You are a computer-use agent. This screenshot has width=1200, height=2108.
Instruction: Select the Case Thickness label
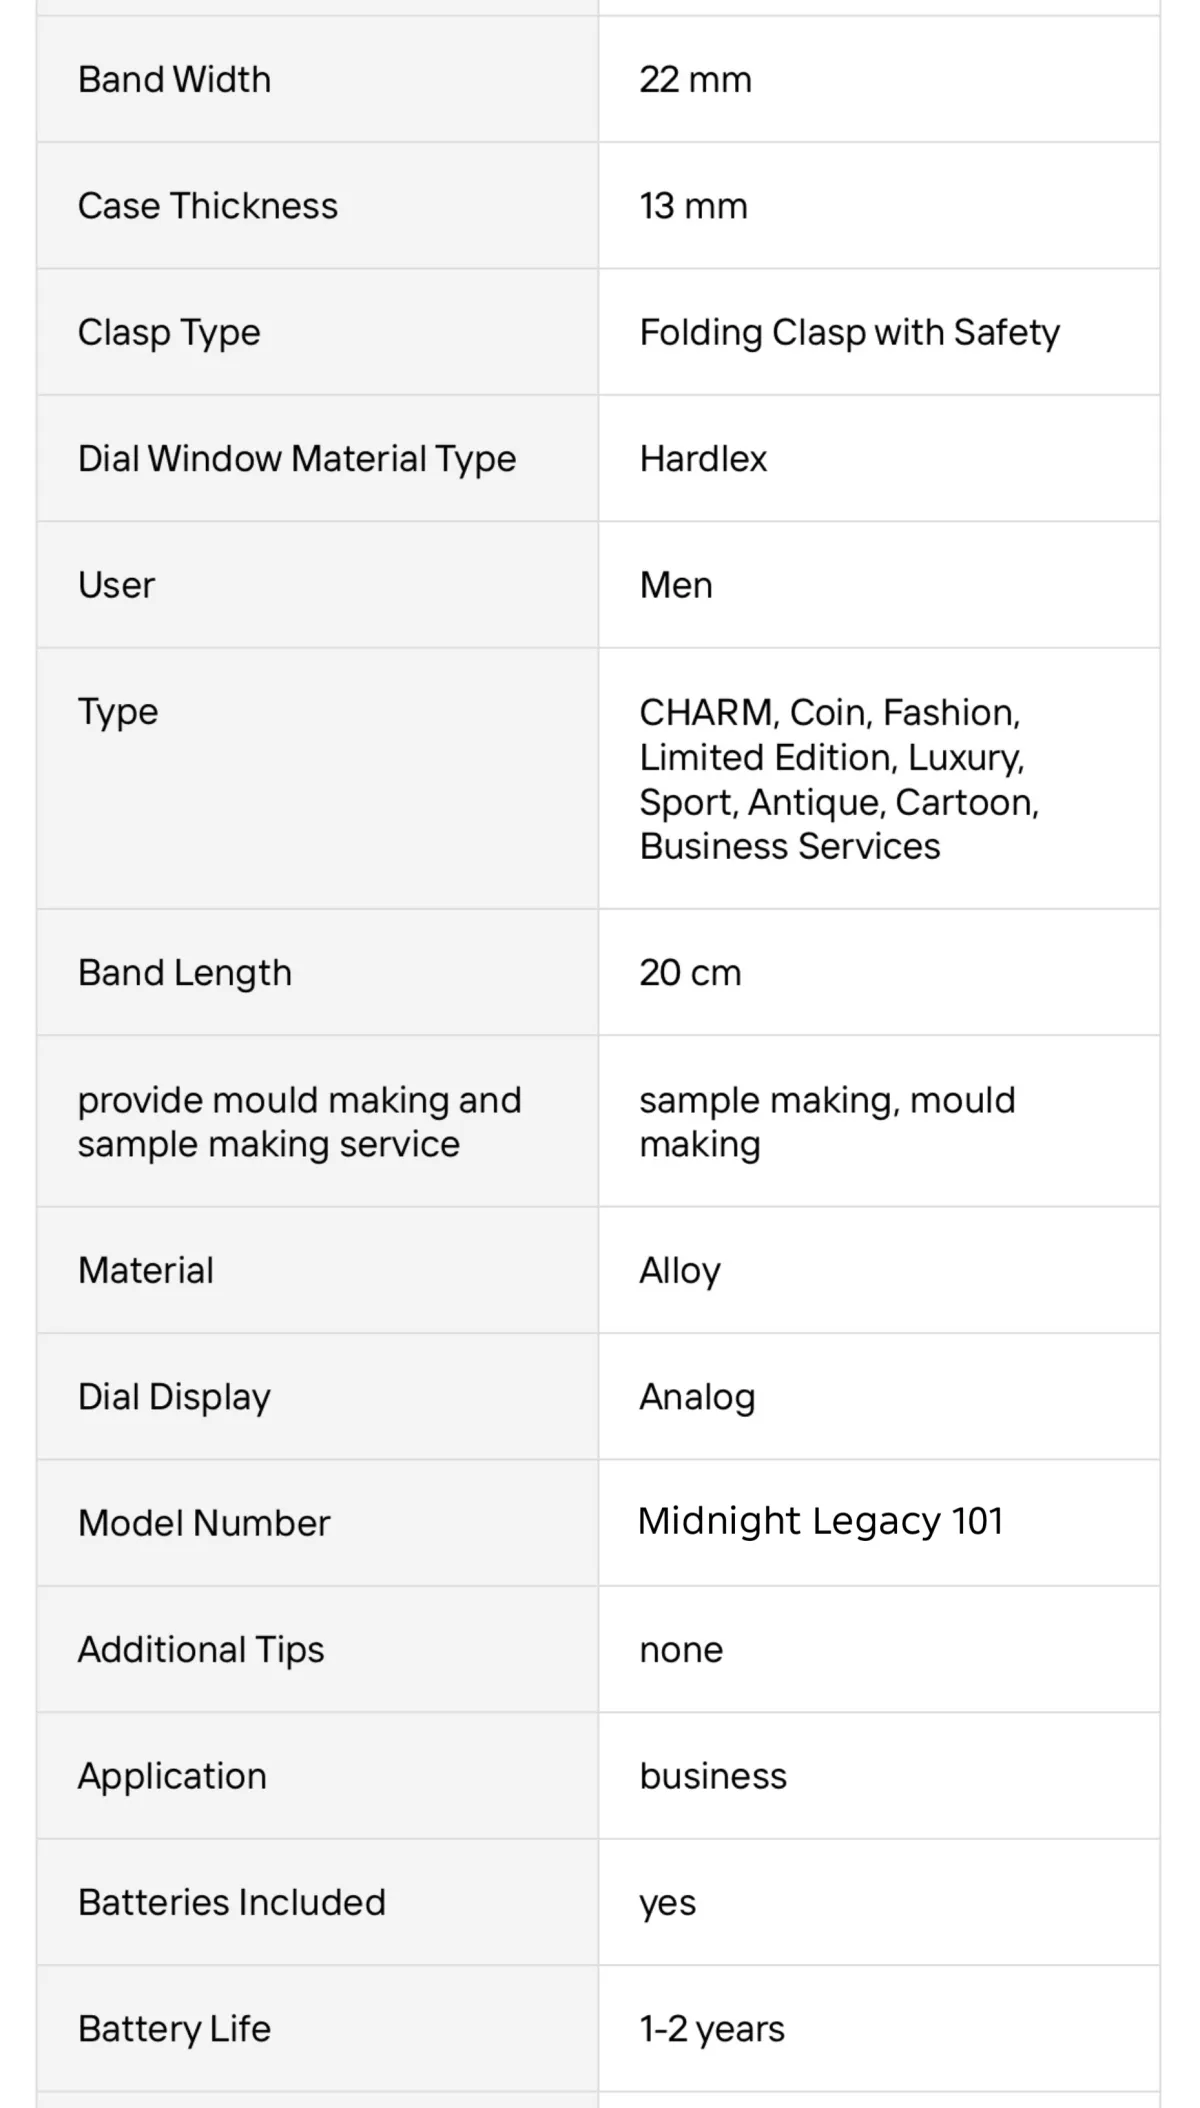(x=208, y=206)
